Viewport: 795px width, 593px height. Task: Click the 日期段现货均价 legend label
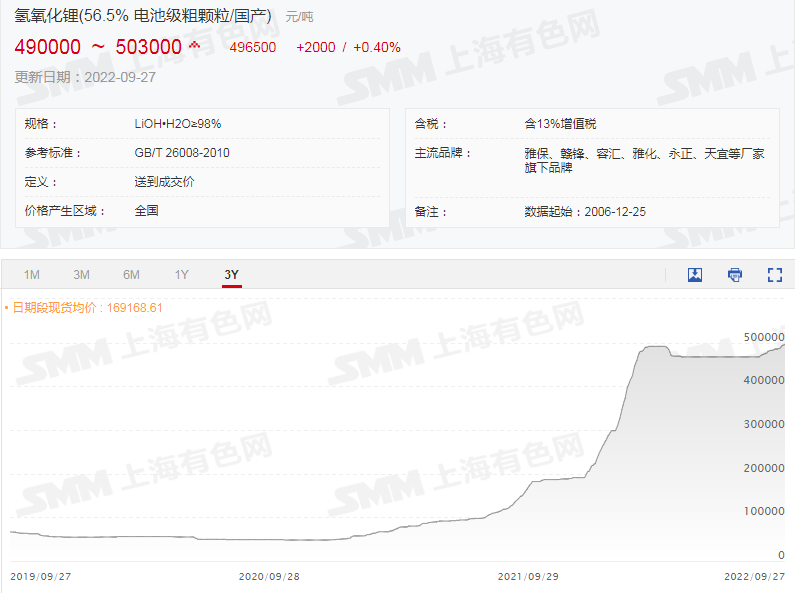tap(87, 307)
